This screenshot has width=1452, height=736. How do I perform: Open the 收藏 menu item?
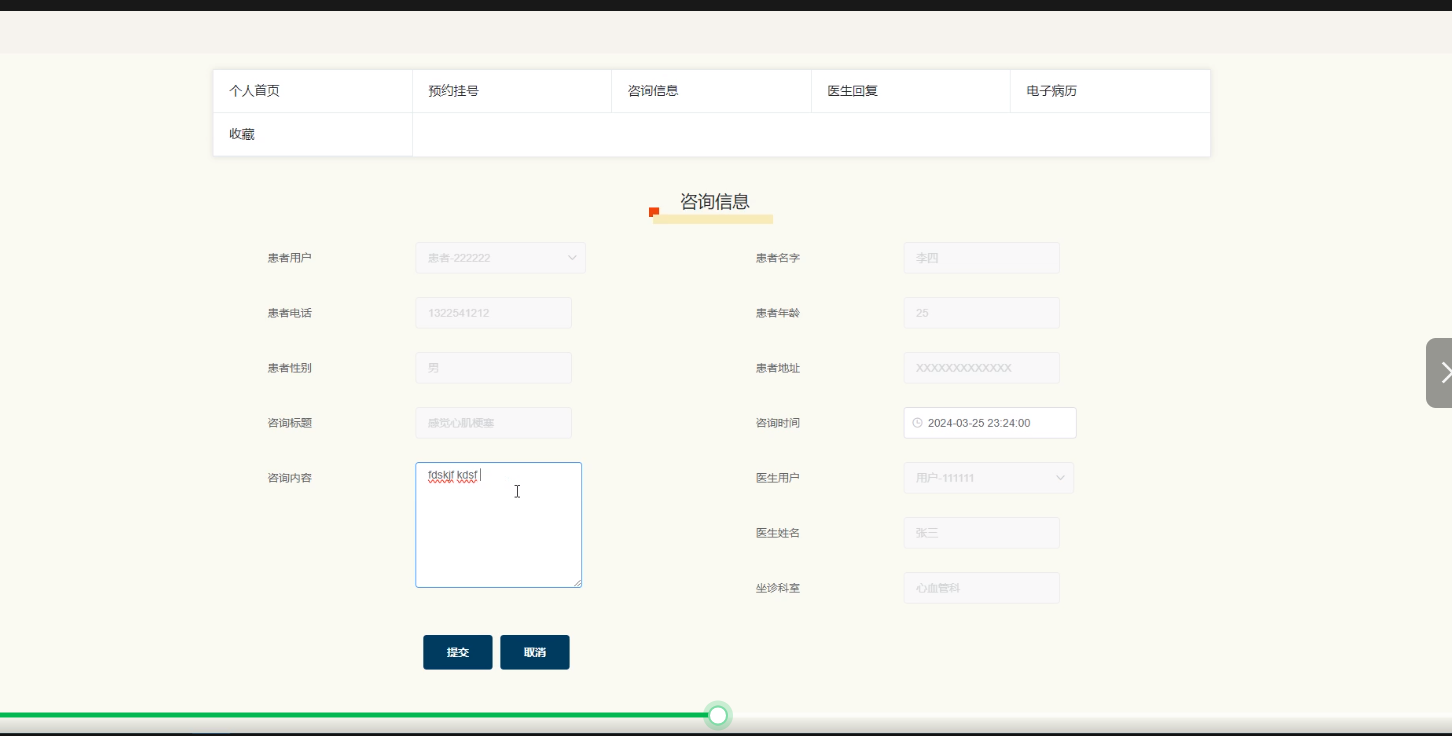313,134
